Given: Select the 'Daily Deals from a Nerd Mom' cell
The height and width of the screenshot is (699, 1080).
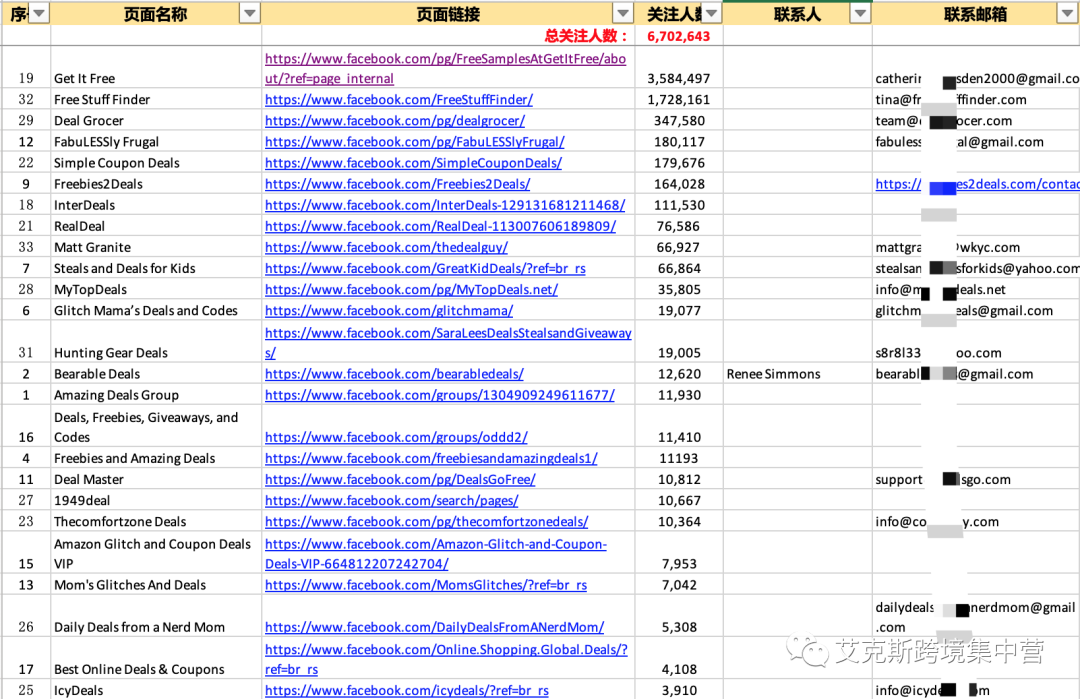Looking at the screenshot, I should [x=156, y=616].
